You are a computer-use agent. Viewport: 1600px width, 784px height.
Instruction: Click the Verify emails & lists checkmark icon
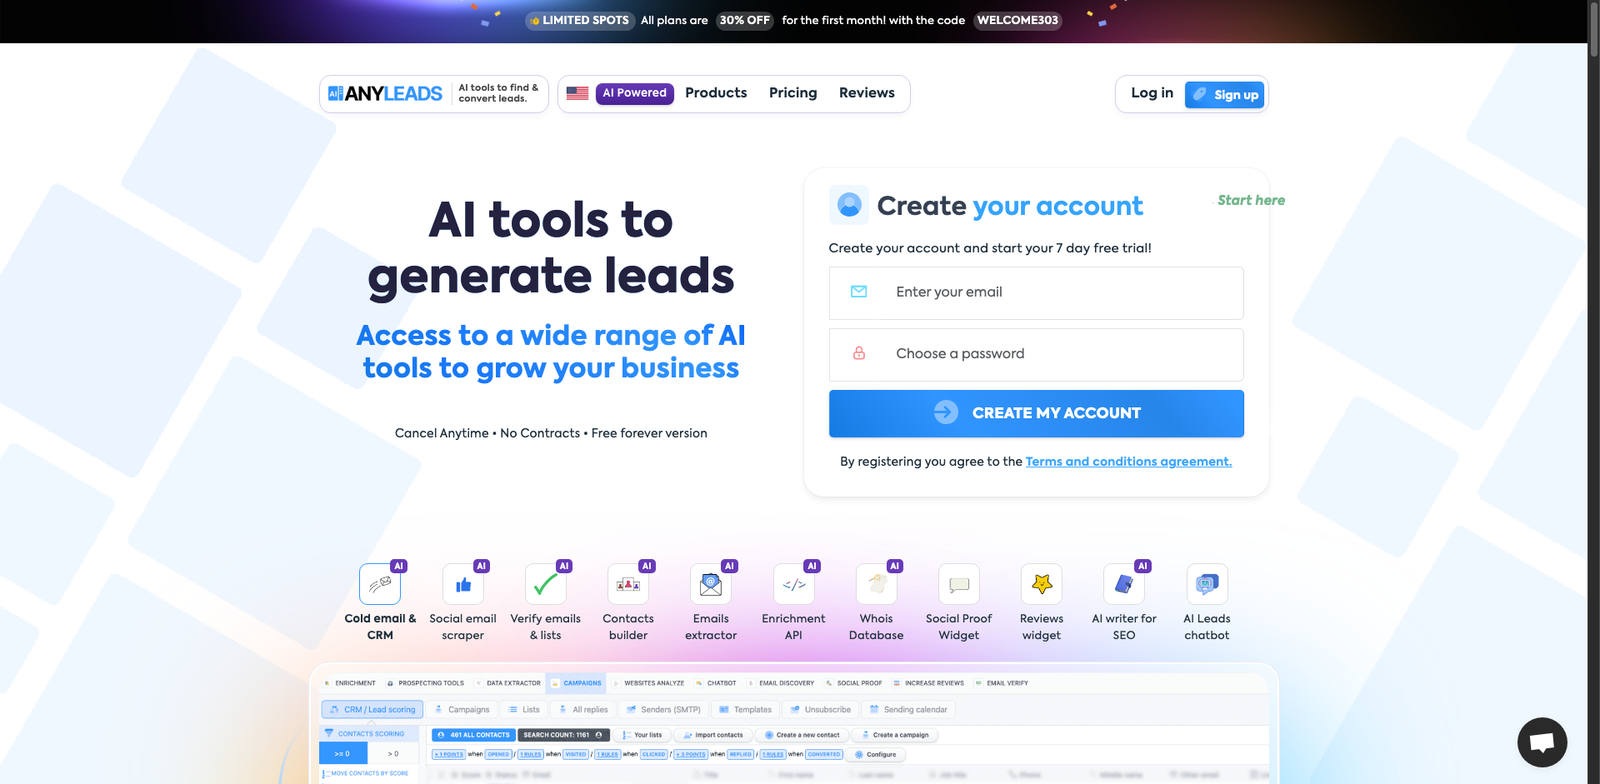coord(545,584)
